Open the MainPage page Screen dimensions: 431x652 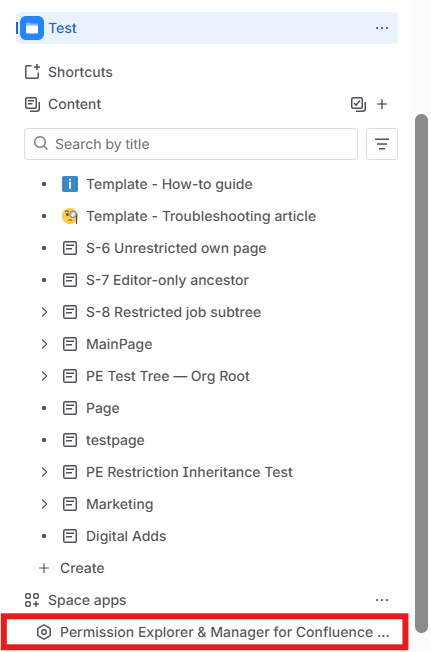[x=119, y=344]
